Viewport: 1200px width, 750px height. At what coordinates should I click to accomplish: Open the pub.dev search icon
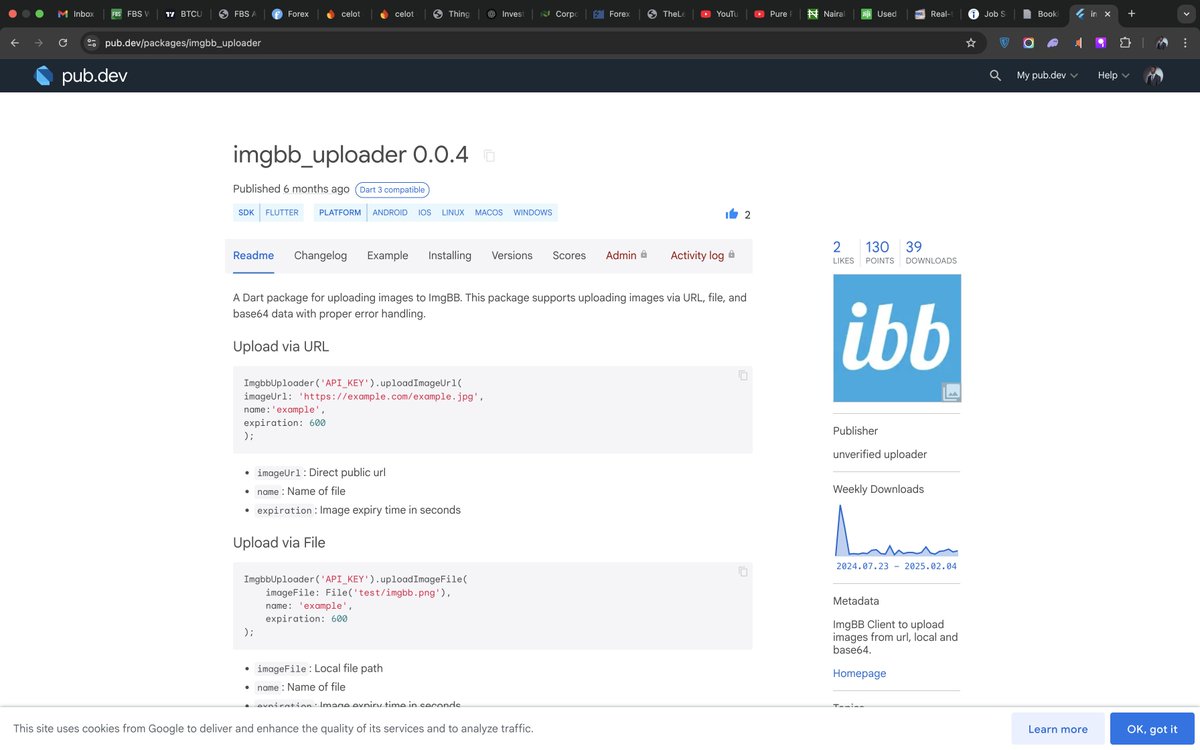995,75
